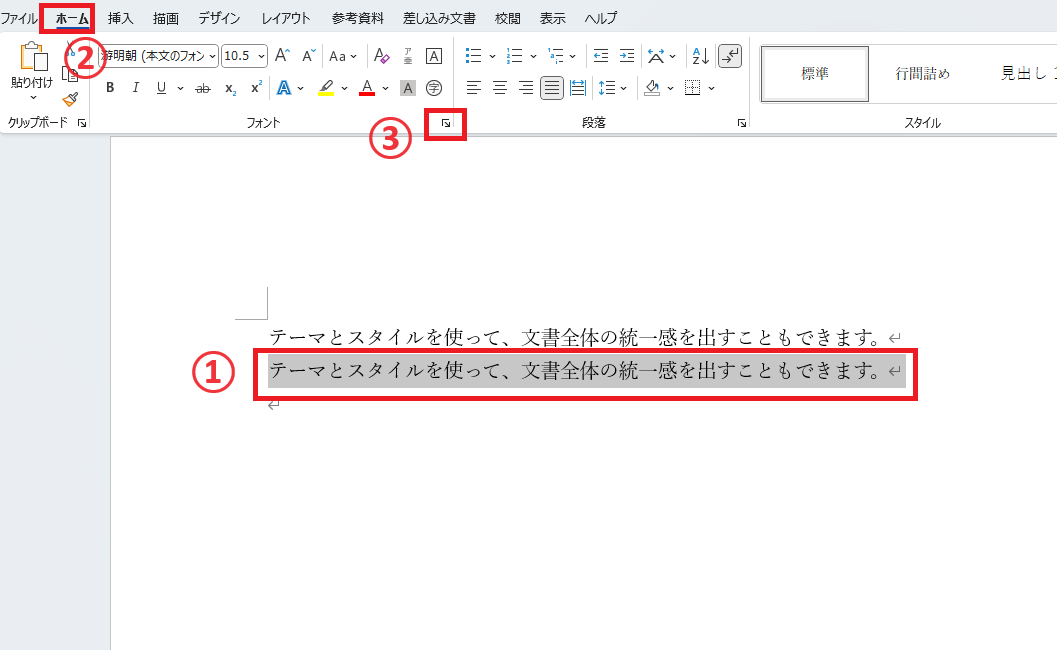This screenshot has height=650, width=1057.
Task: Click the enclosed character 字 icon
Action: click(x=434, y=88)
